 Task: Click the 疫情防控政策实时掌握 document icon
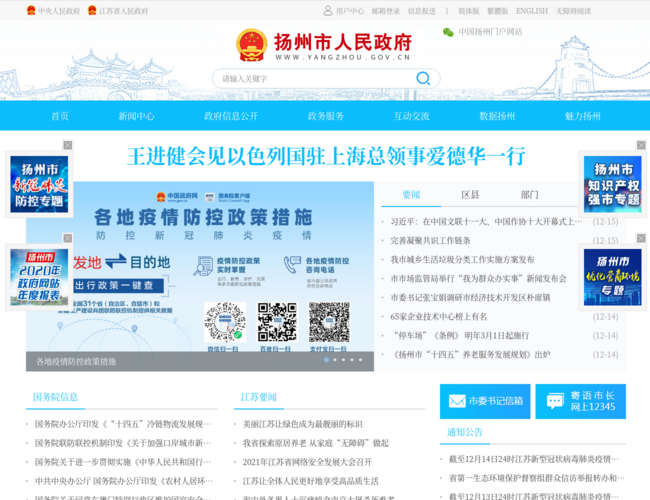[203, 266]
